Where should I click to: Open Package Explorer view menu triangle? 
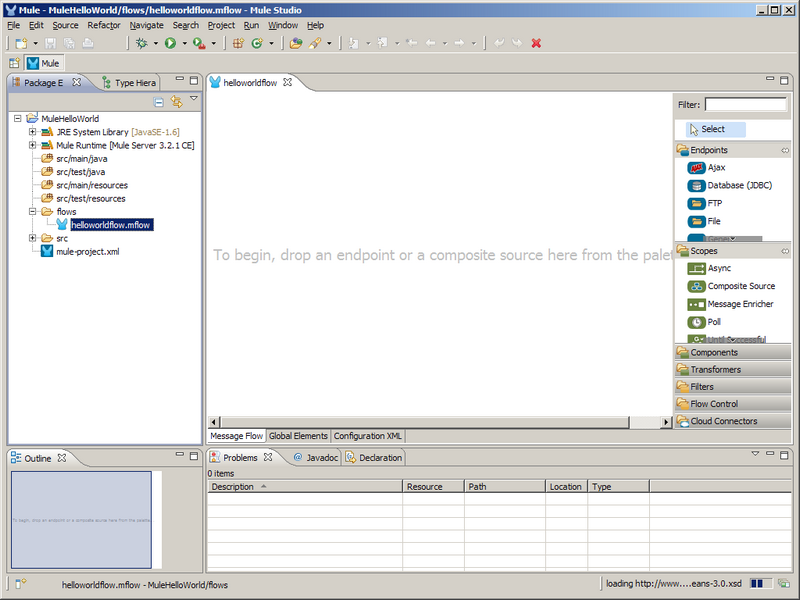point(194,98)
